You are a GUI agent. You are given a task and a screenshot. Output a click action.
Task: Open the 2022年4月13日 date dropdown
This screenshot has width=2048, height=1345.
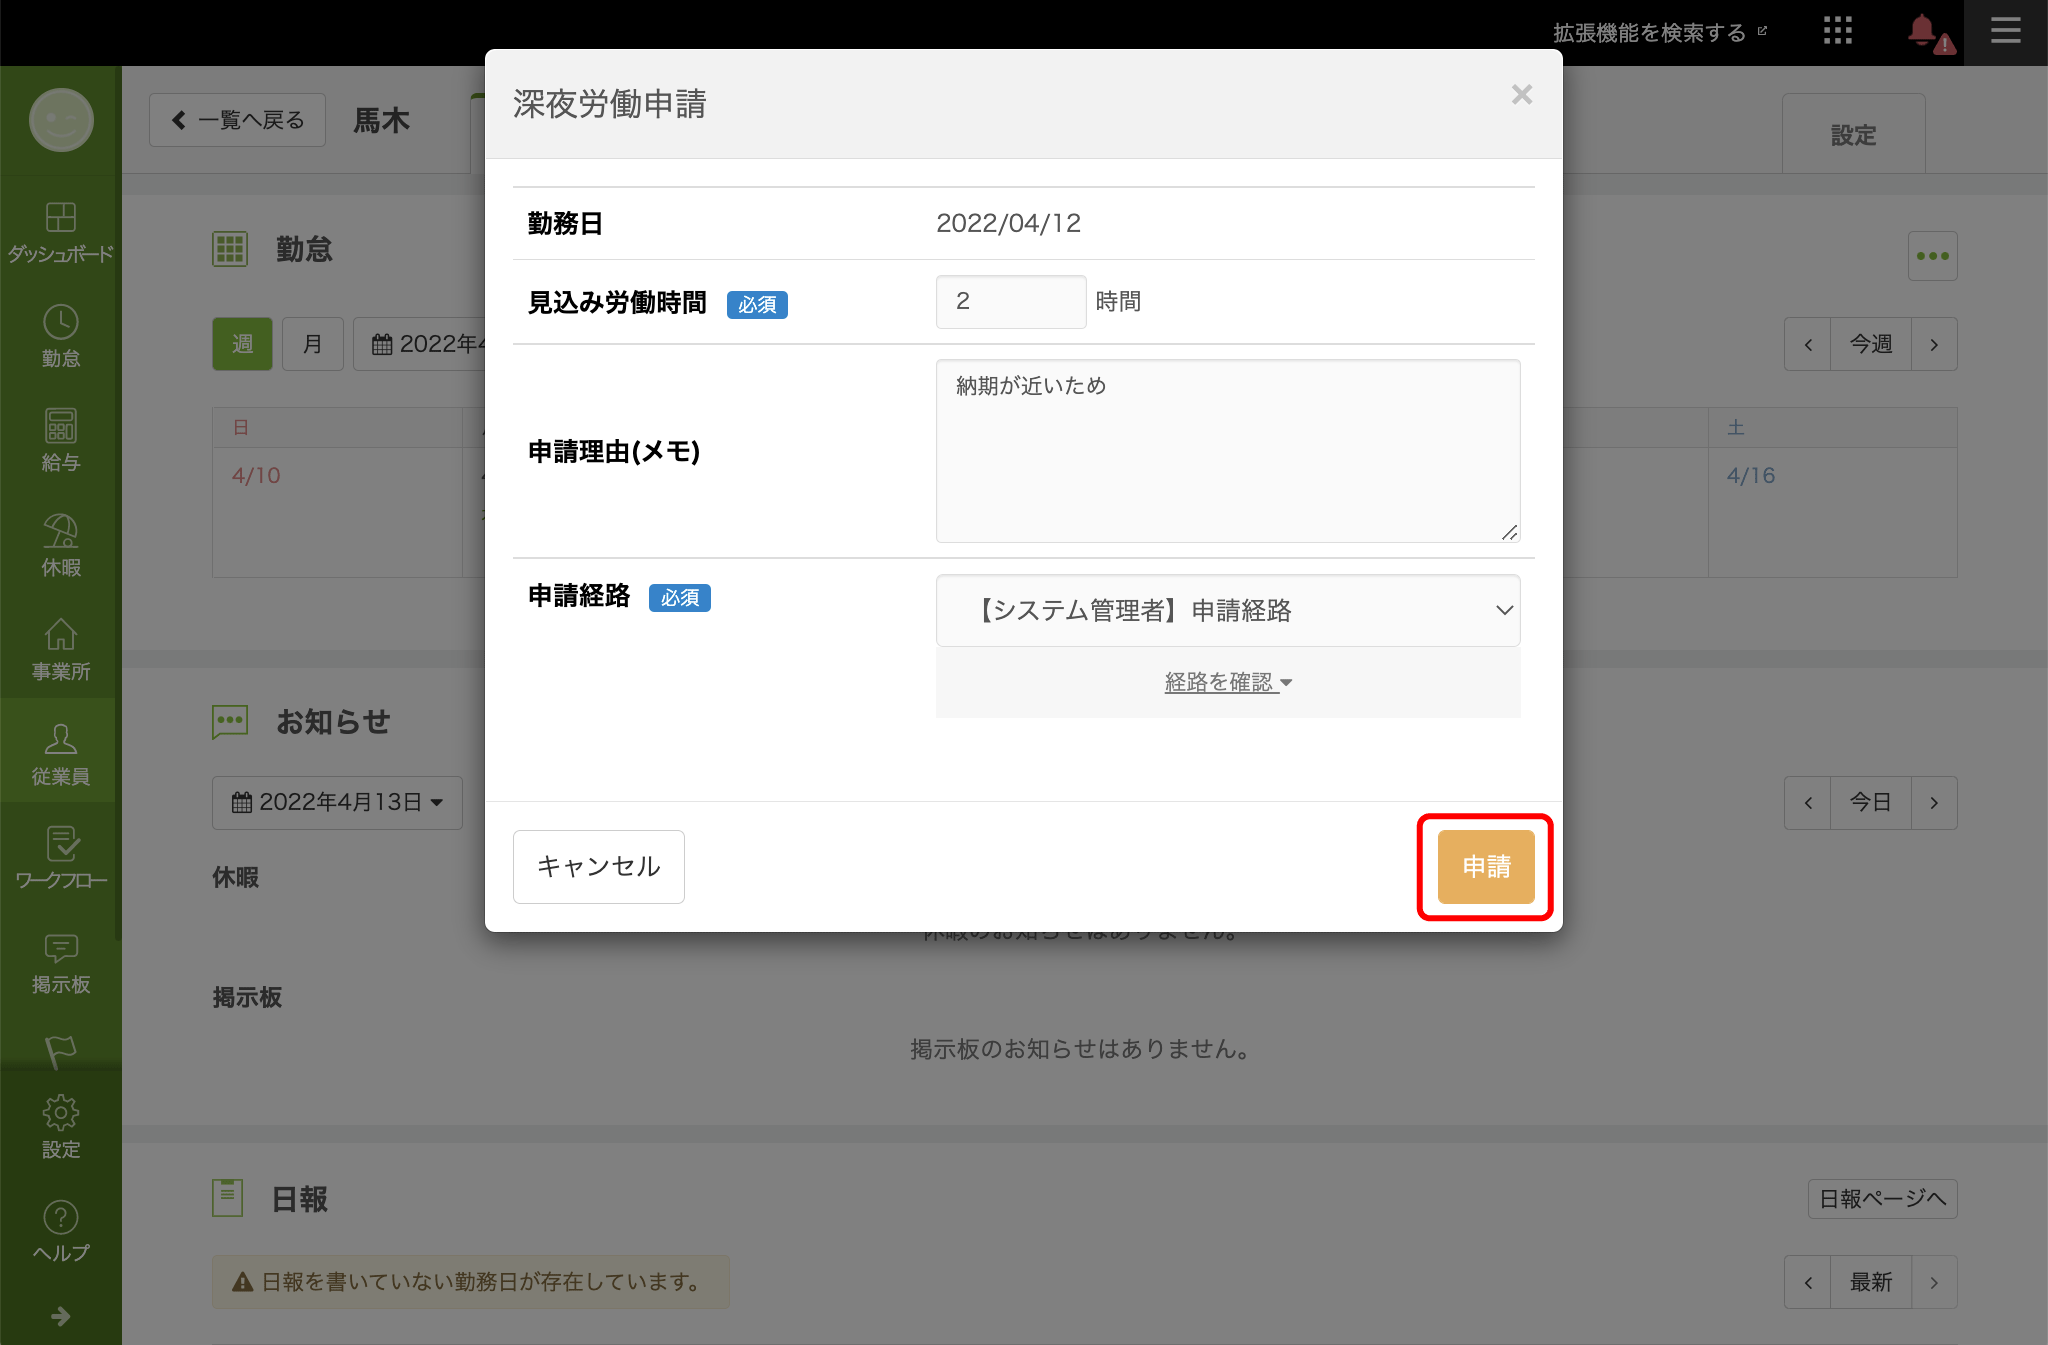tap(337, 802)
